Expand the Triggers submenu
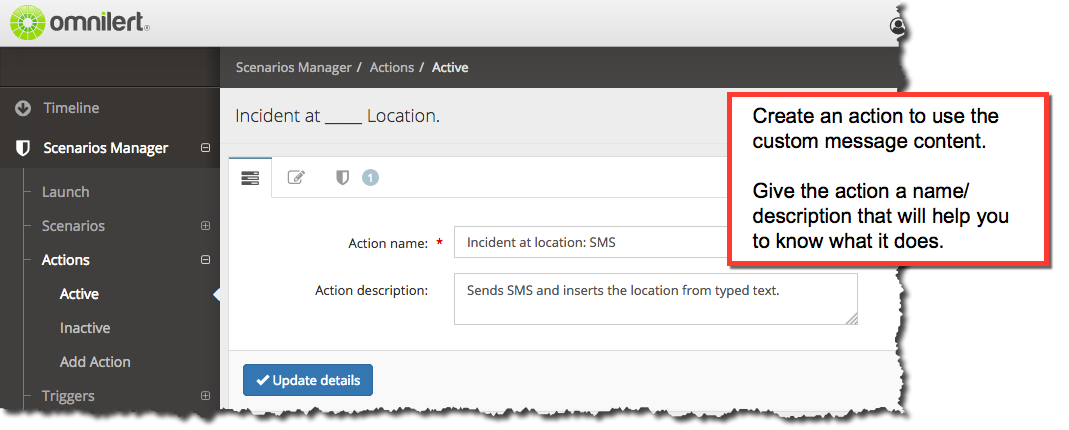The image size is (1069, 430). coord(205,395)
